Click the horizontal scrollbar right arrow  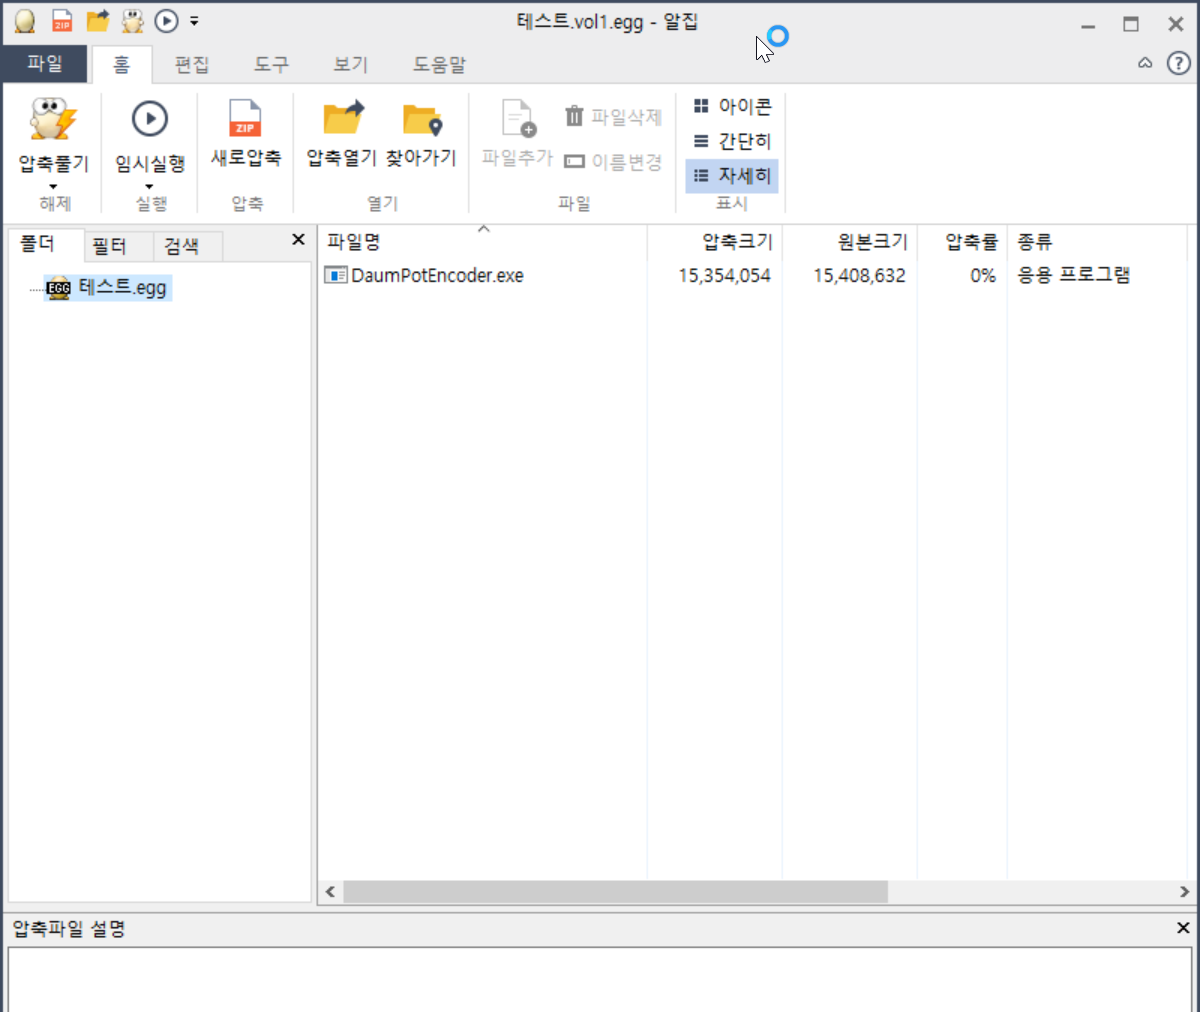tap(1184, 892)
